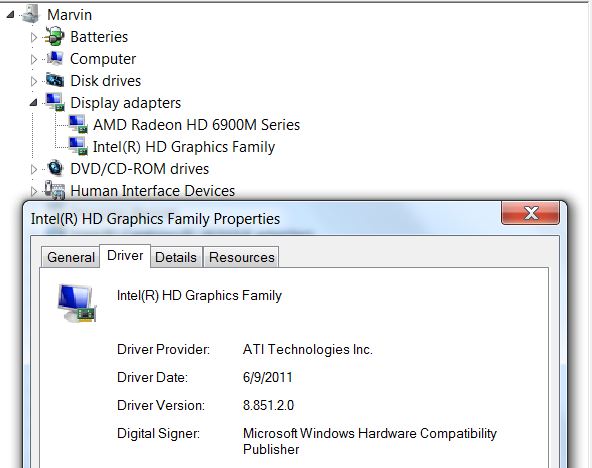
Task: Expand the Batteries tree node
Action: click(34, 37)
